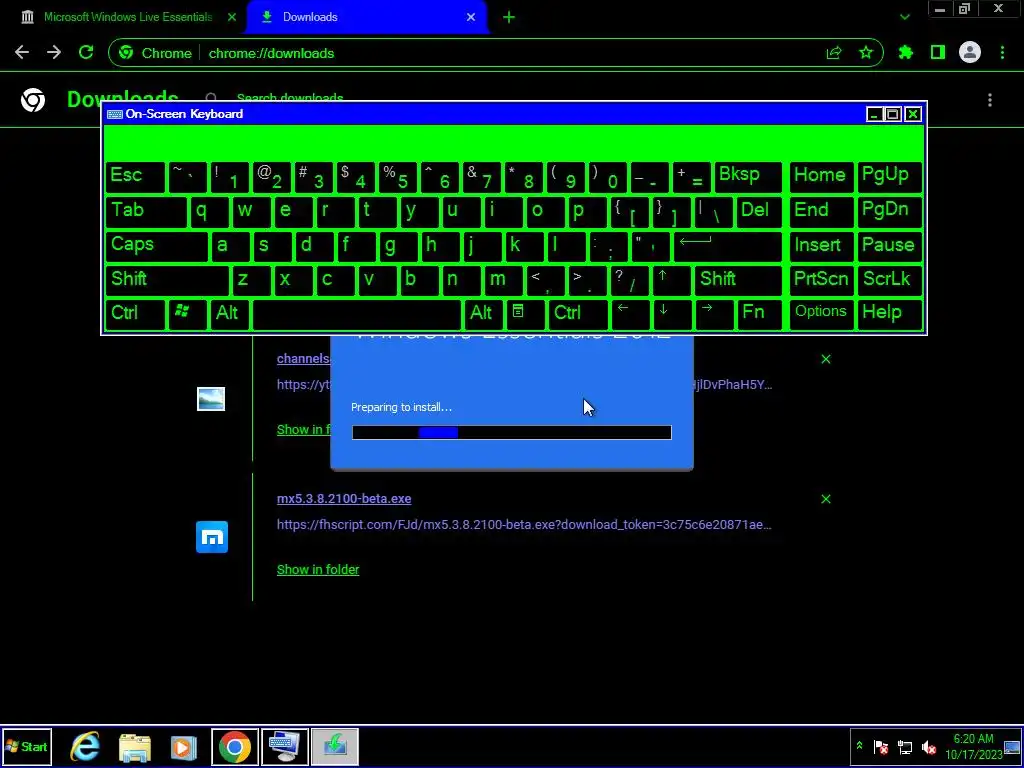Open Options on the On-Screen Keyboard

[822, 315]
